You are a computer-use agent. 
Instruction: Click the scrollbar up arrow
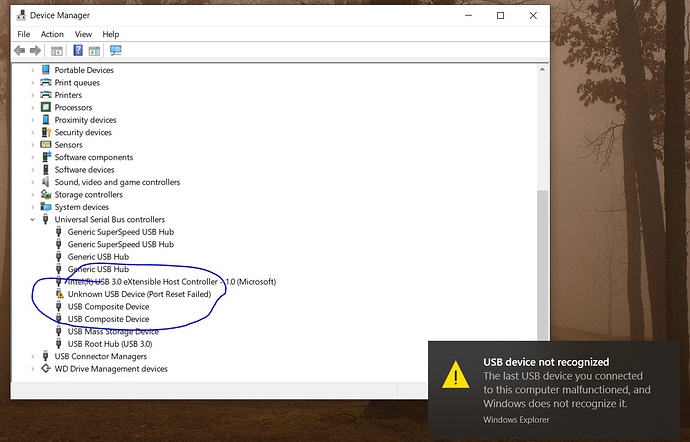pos(543,70)
